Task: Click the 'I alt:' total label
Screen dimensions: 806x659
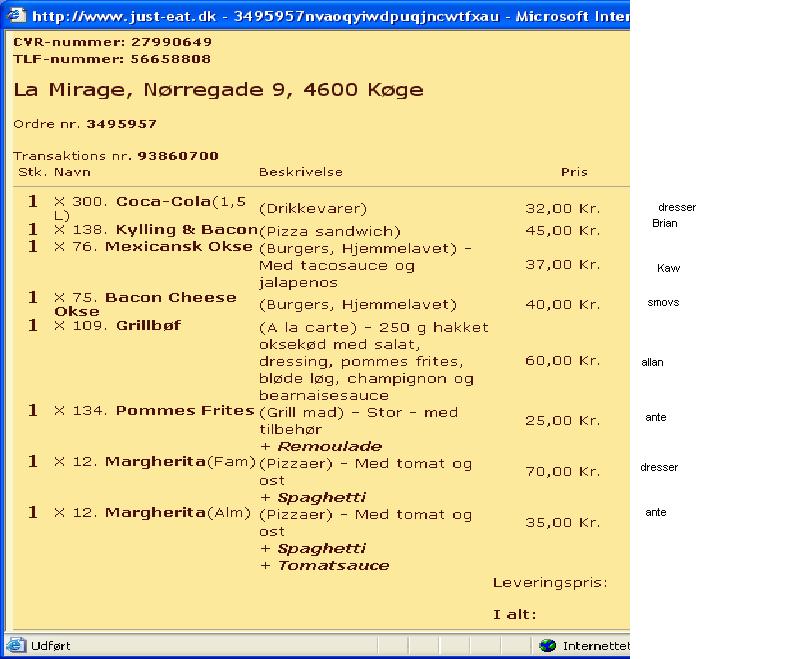Action: click(515, 615)
